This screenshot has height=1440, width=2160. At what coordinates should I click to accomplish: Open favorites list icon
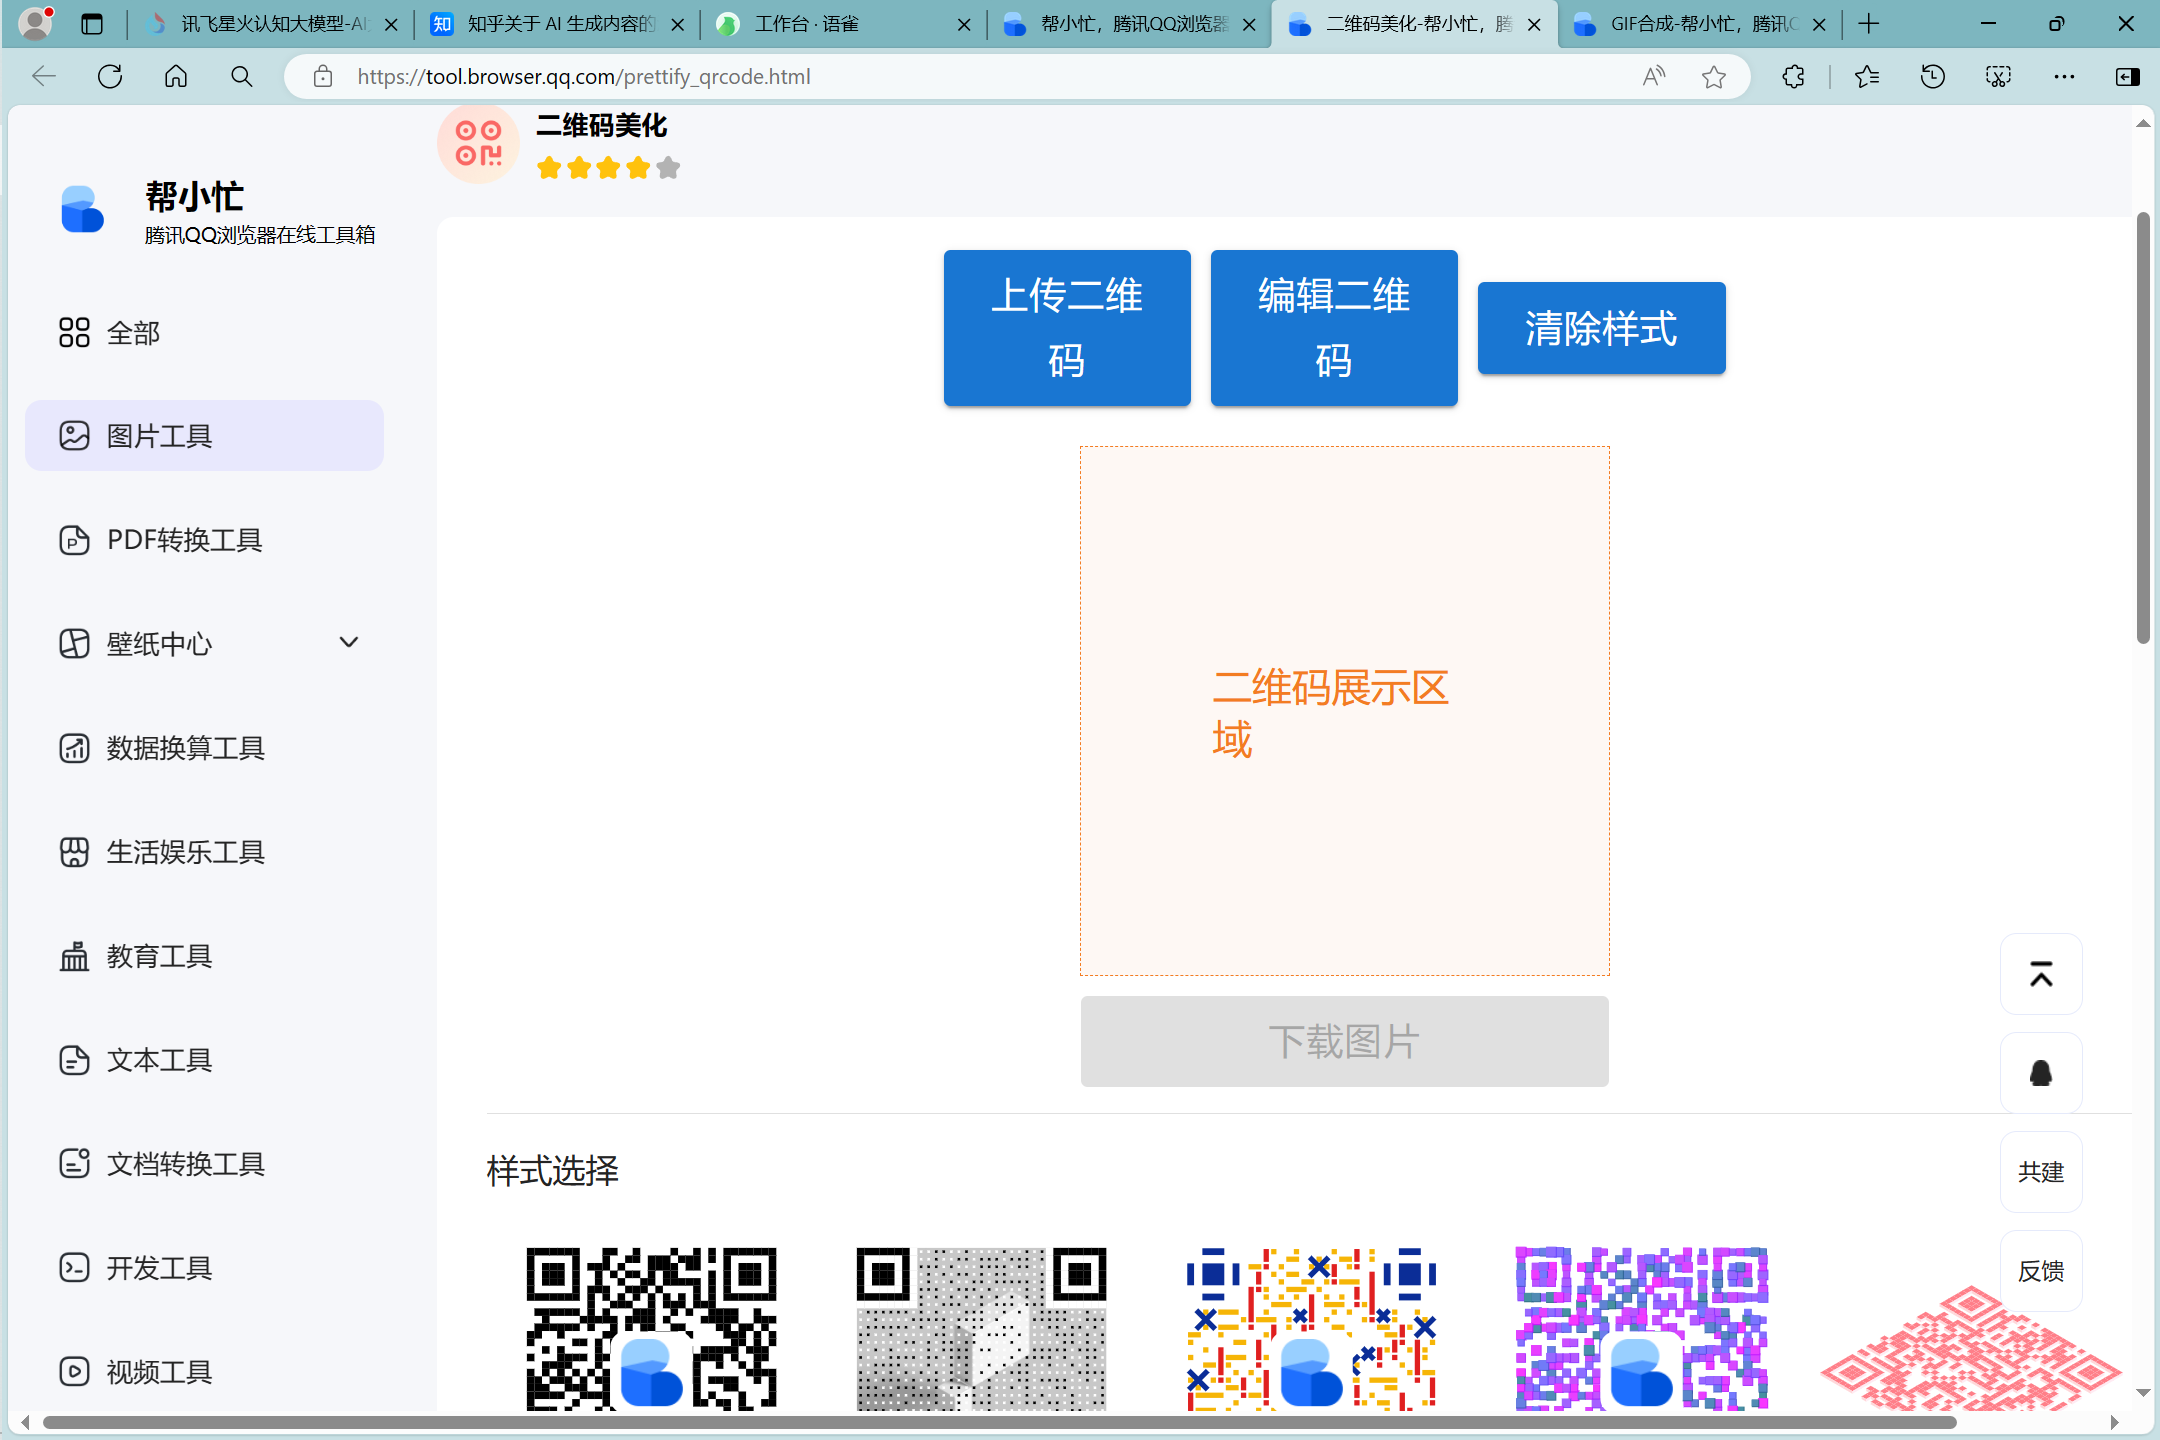coord(1867,76)
